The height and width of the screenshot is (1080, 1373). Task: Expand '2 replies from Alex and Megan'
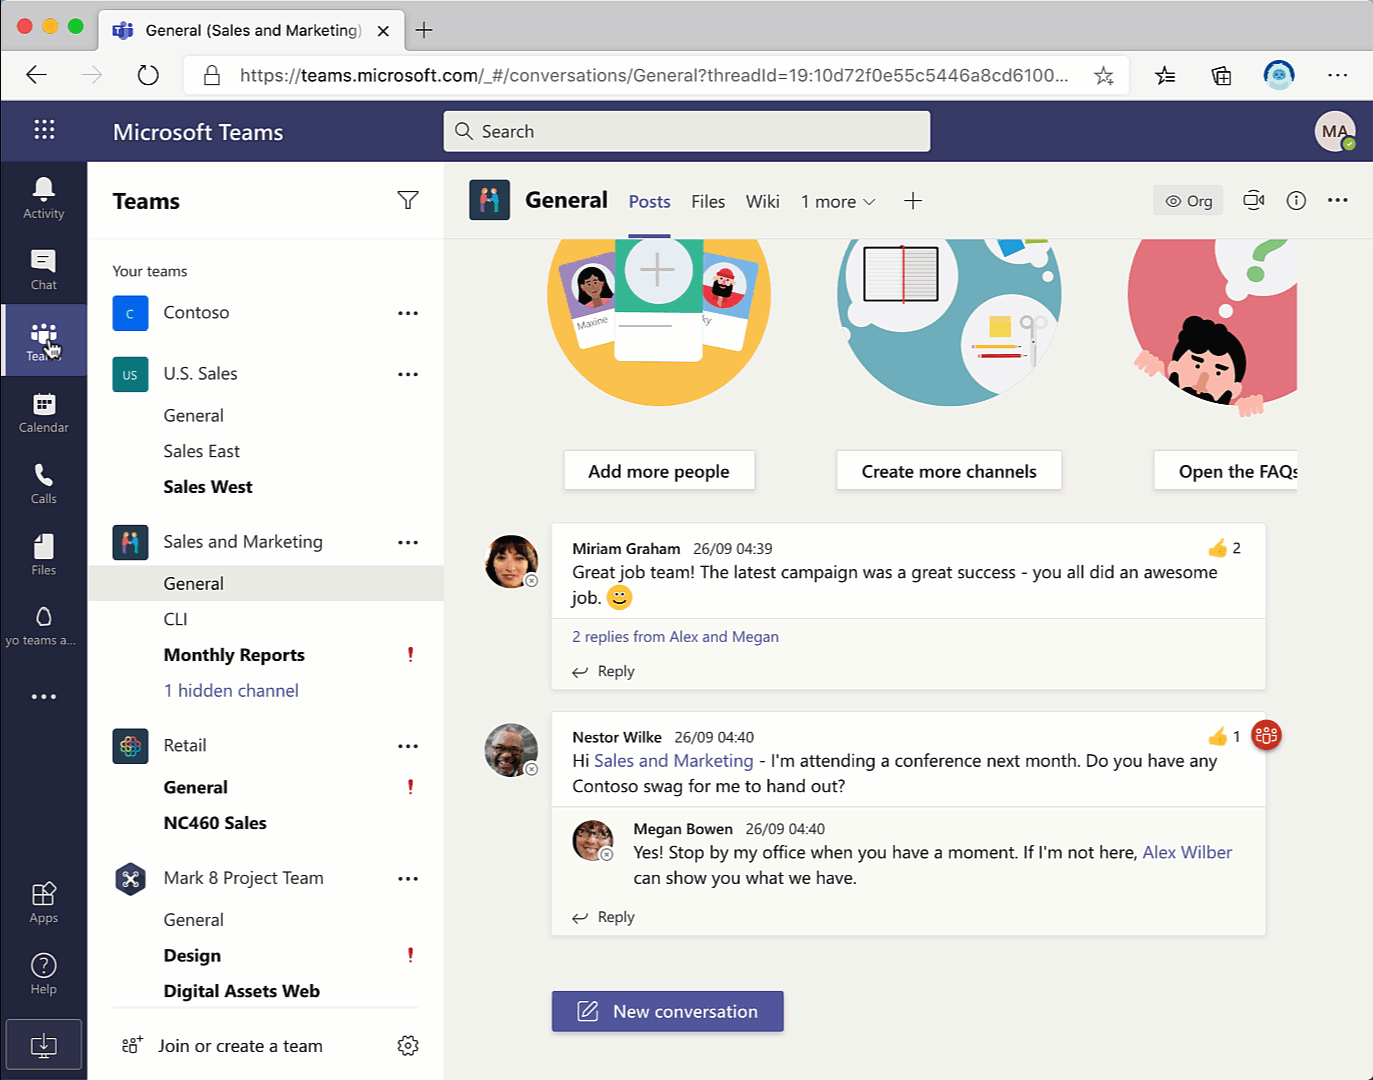pos(675,637)
